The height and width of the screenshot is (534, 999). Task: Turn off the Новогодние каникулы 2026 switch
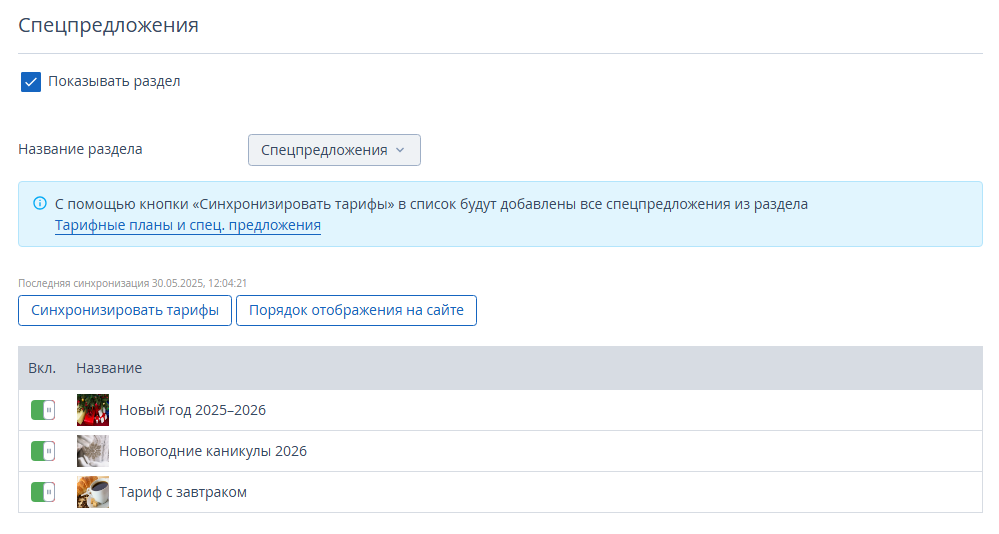point(43,451)
